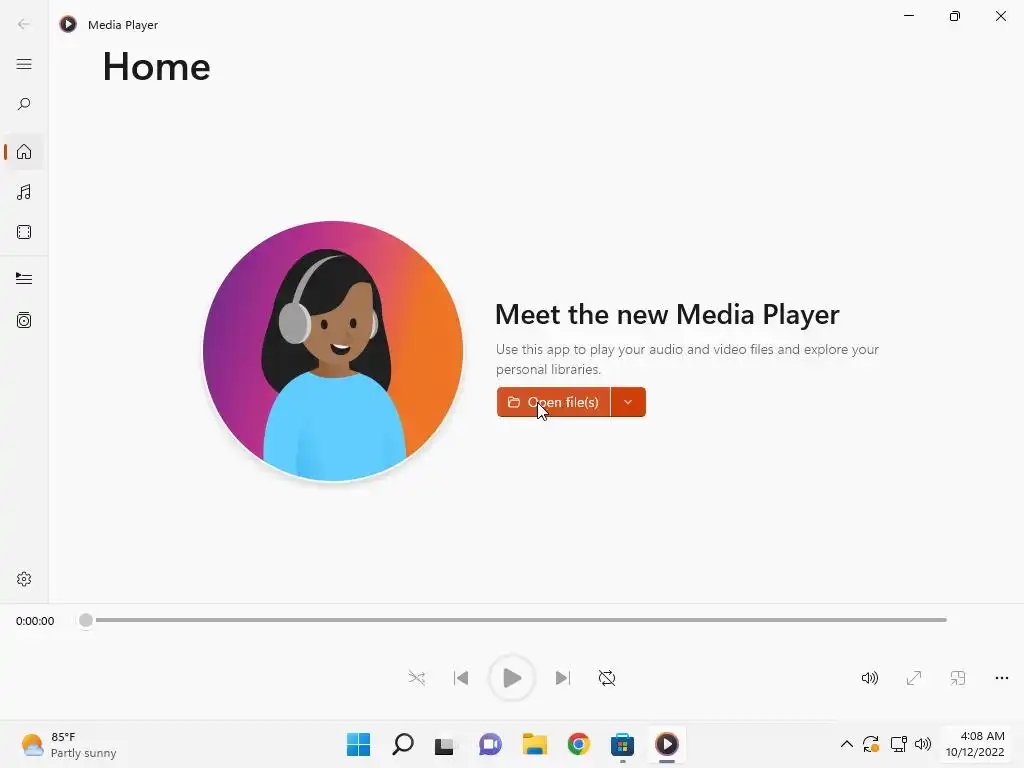This screenshot has width=1024, height=768.
Task: Switch to mini player mode
Action: (x=957, y=678)
